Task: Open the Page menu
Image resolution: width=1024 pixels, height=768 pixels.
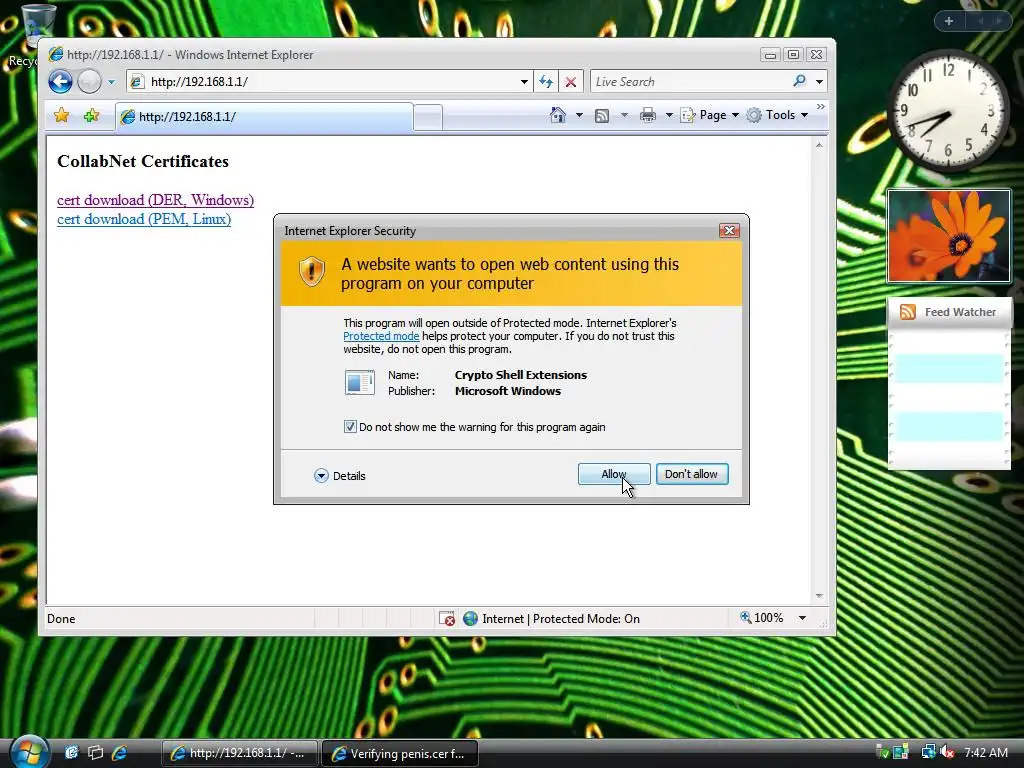Action: coord(710,115)
